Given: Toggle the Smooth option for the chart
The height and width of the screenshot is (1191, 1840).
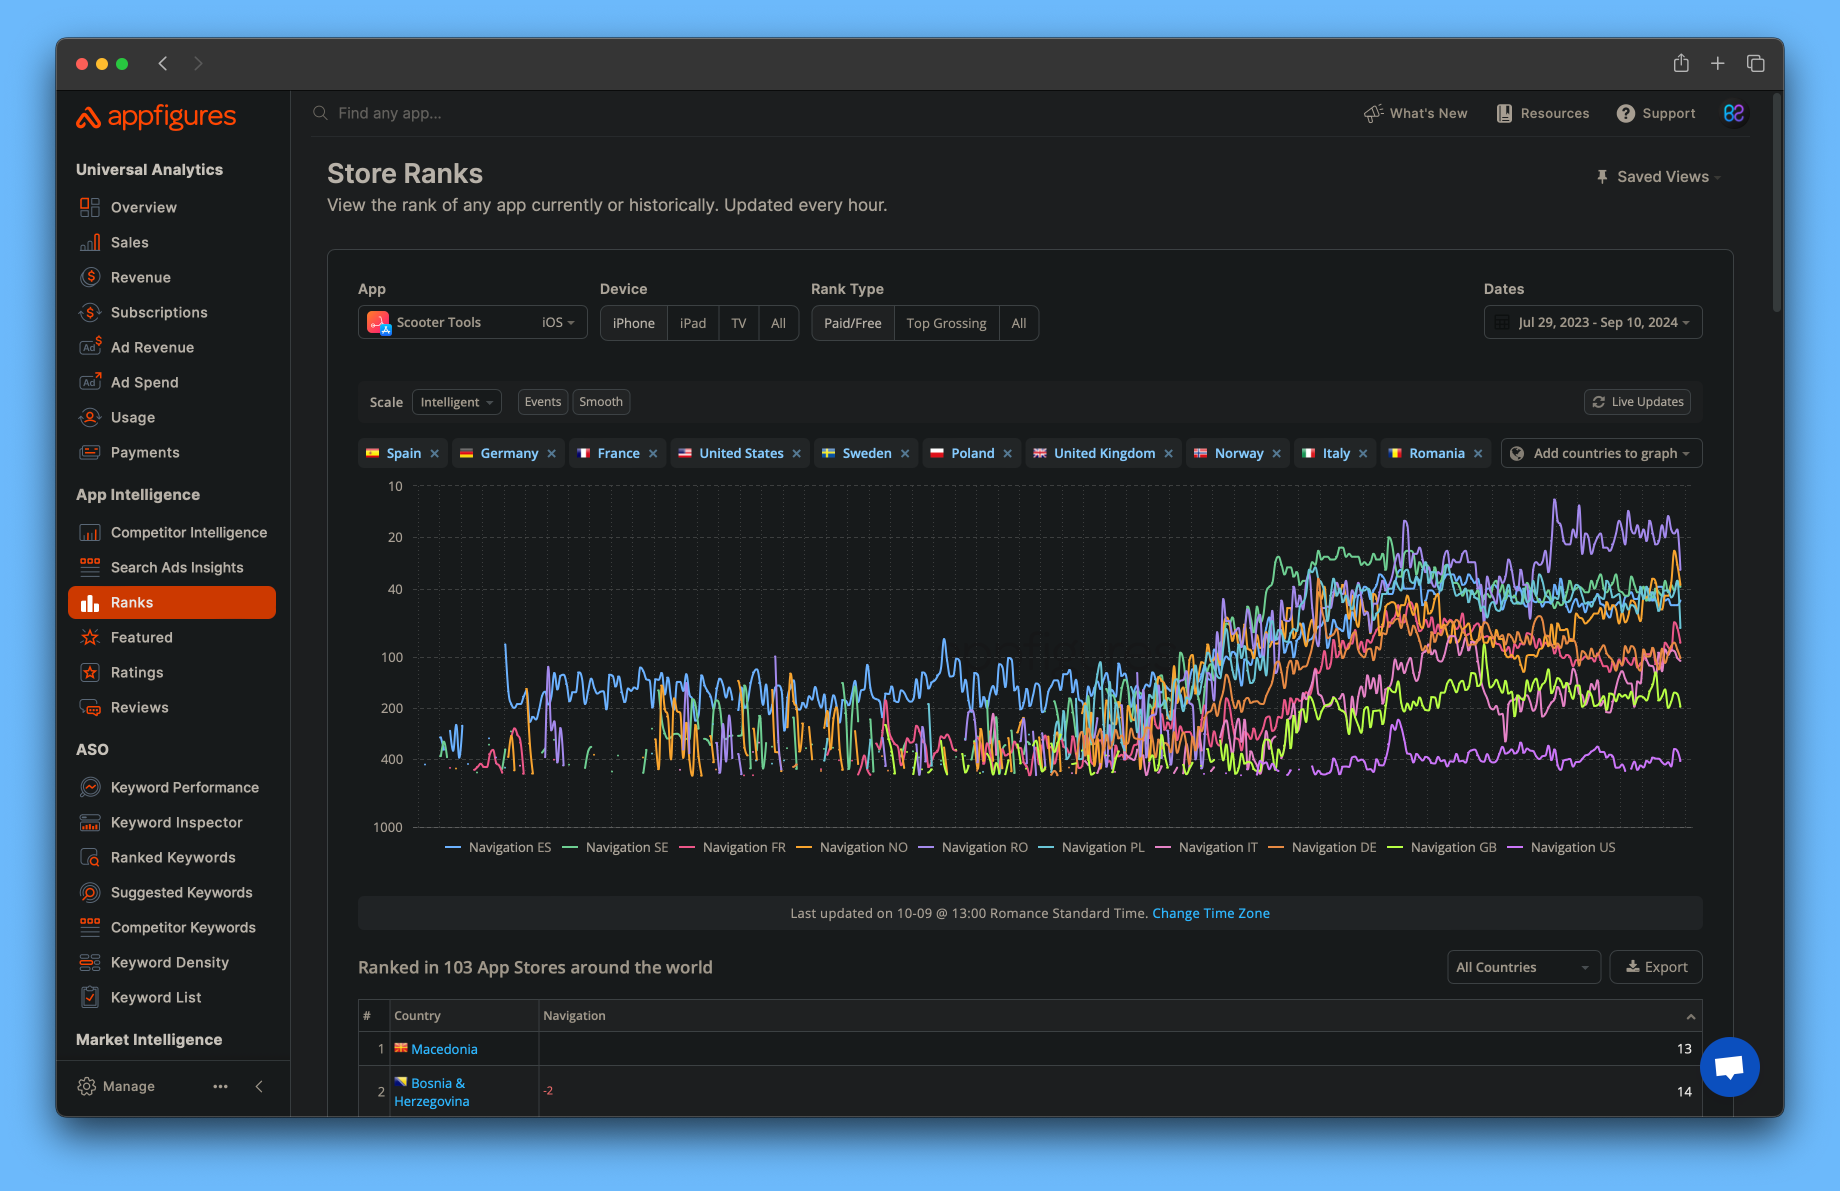Looking at the screenshot, I should pyautogui.click(x=600, y=401).
